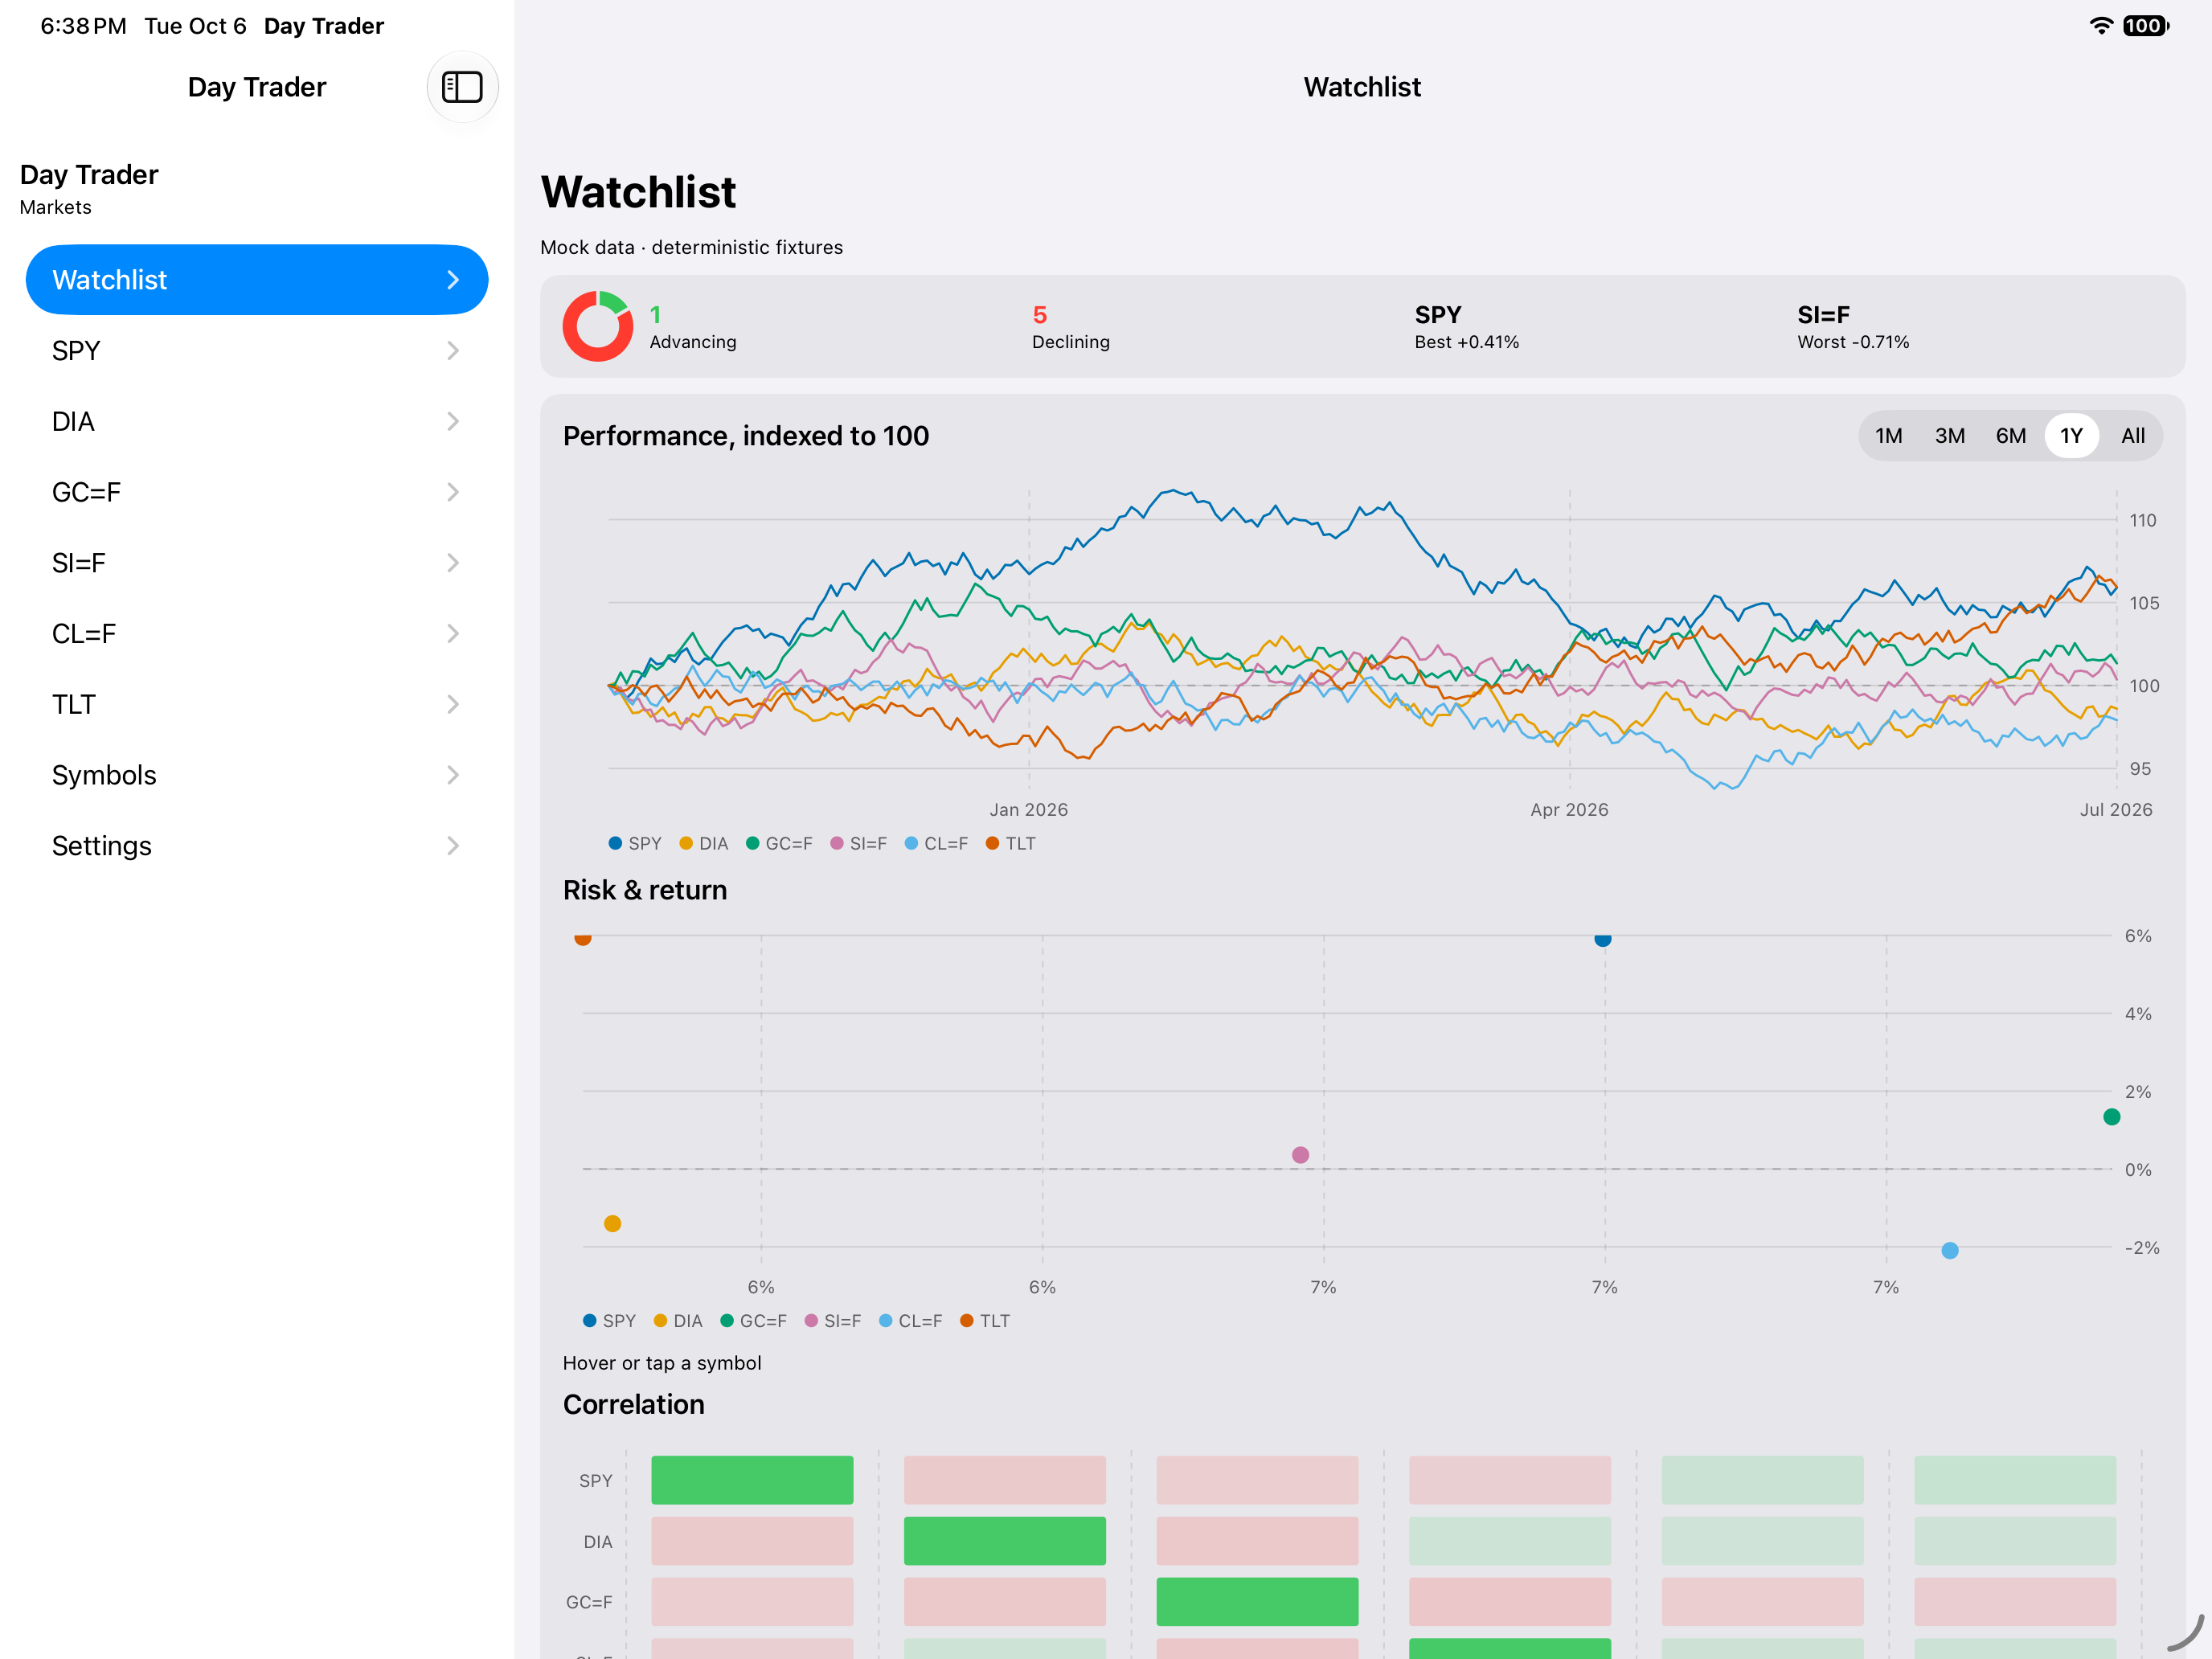The height and width of the screenshot is (1659, 2212).
Task: Toggle the sidebar panel icon
Action: click(x=462, y=87)
